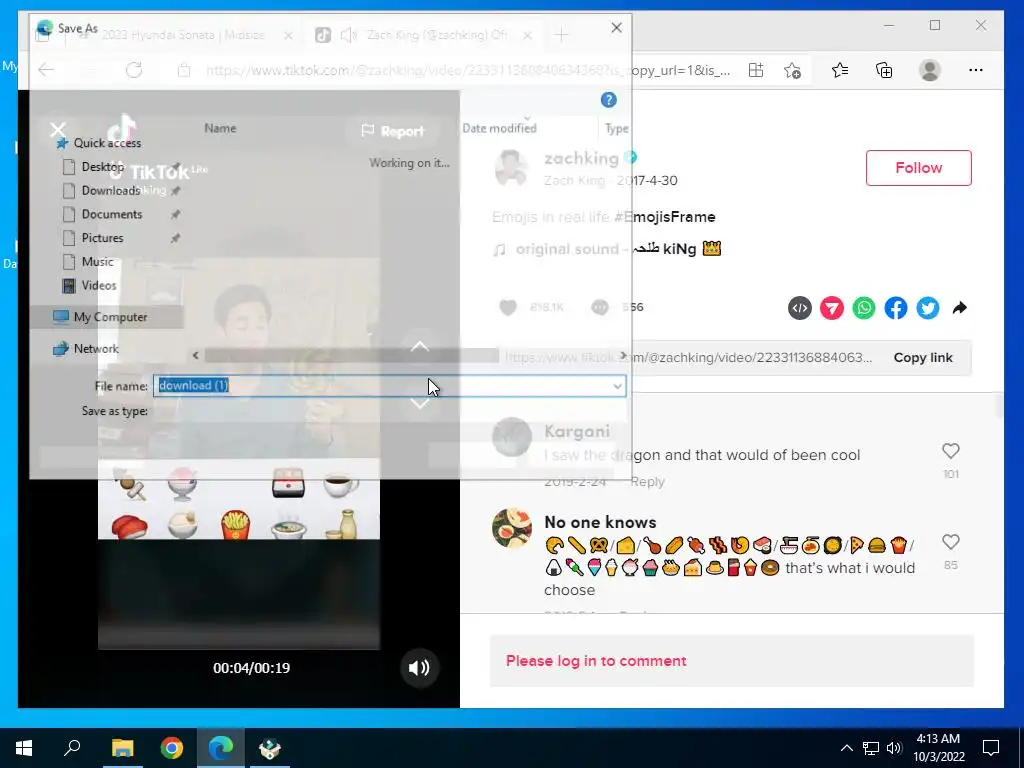
Task: Go to previous video up arrow
Action: pos(419,346)
